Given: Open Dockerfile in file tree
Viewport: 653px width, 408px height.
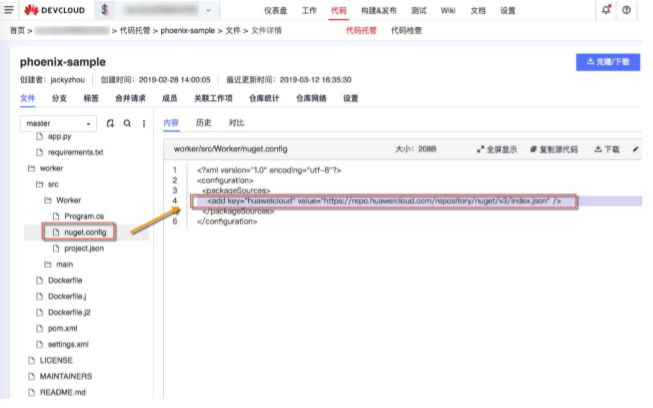Looking at the screenshot, I should coord(65,280).
